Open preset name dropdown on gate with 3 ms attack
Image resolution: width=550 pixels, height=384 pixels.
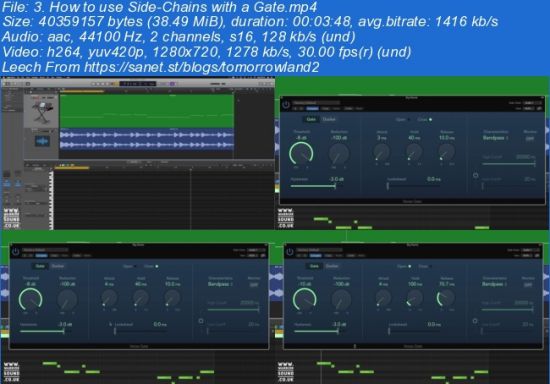click(316, 103)
